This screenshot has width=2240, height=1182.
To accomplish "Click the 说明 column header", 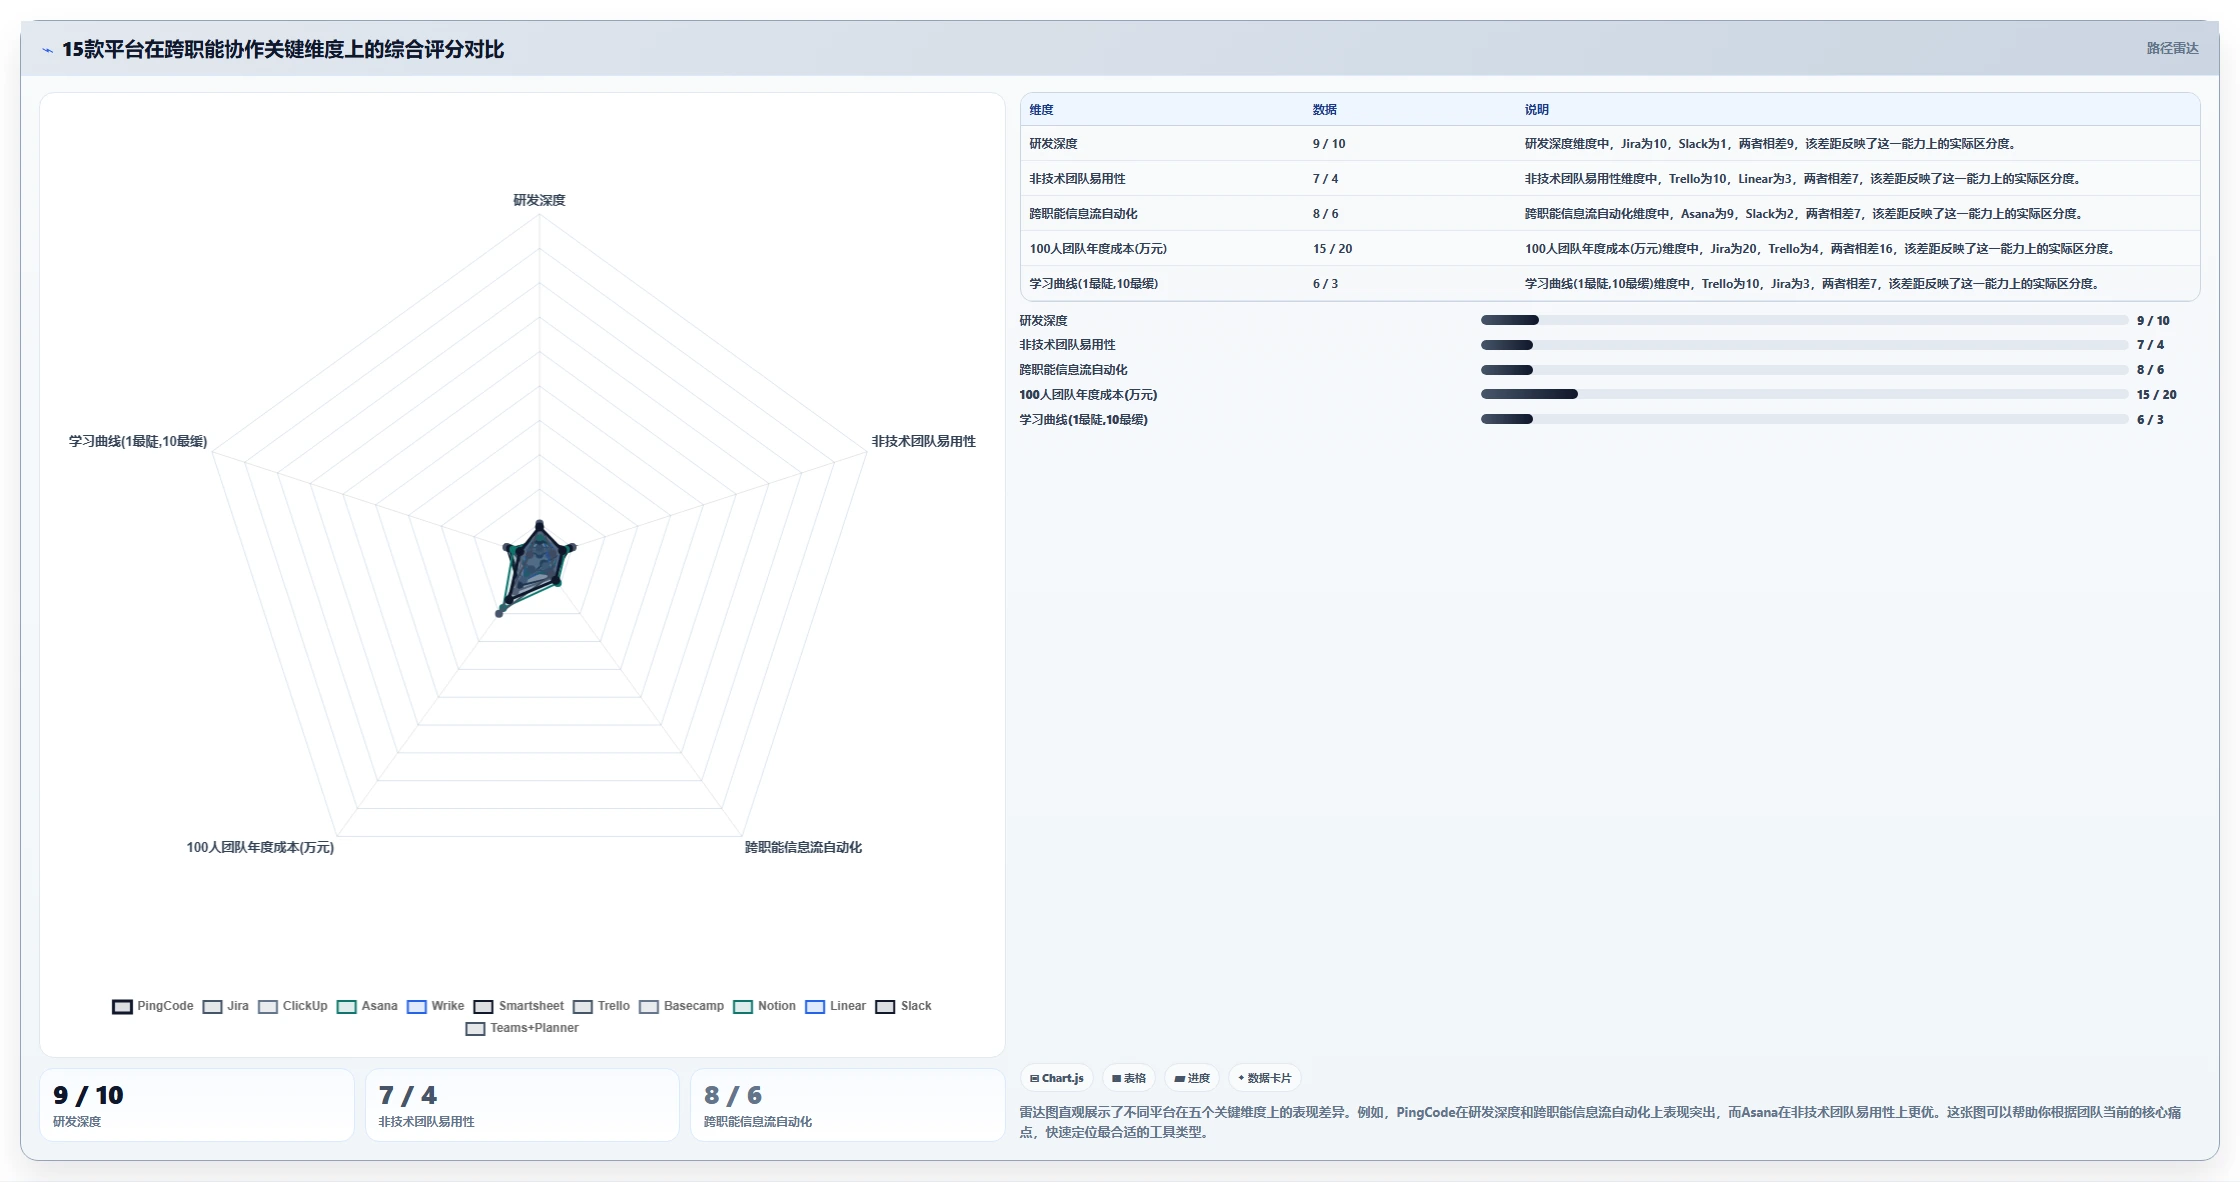I will [x=1536, y=110].
